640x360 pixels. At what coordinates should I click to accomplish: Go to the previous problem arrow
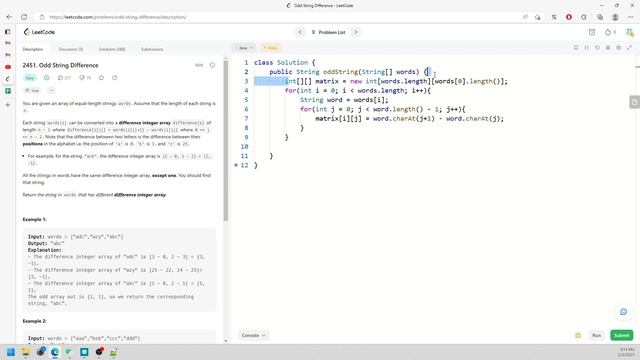click(x=300, y=32)
